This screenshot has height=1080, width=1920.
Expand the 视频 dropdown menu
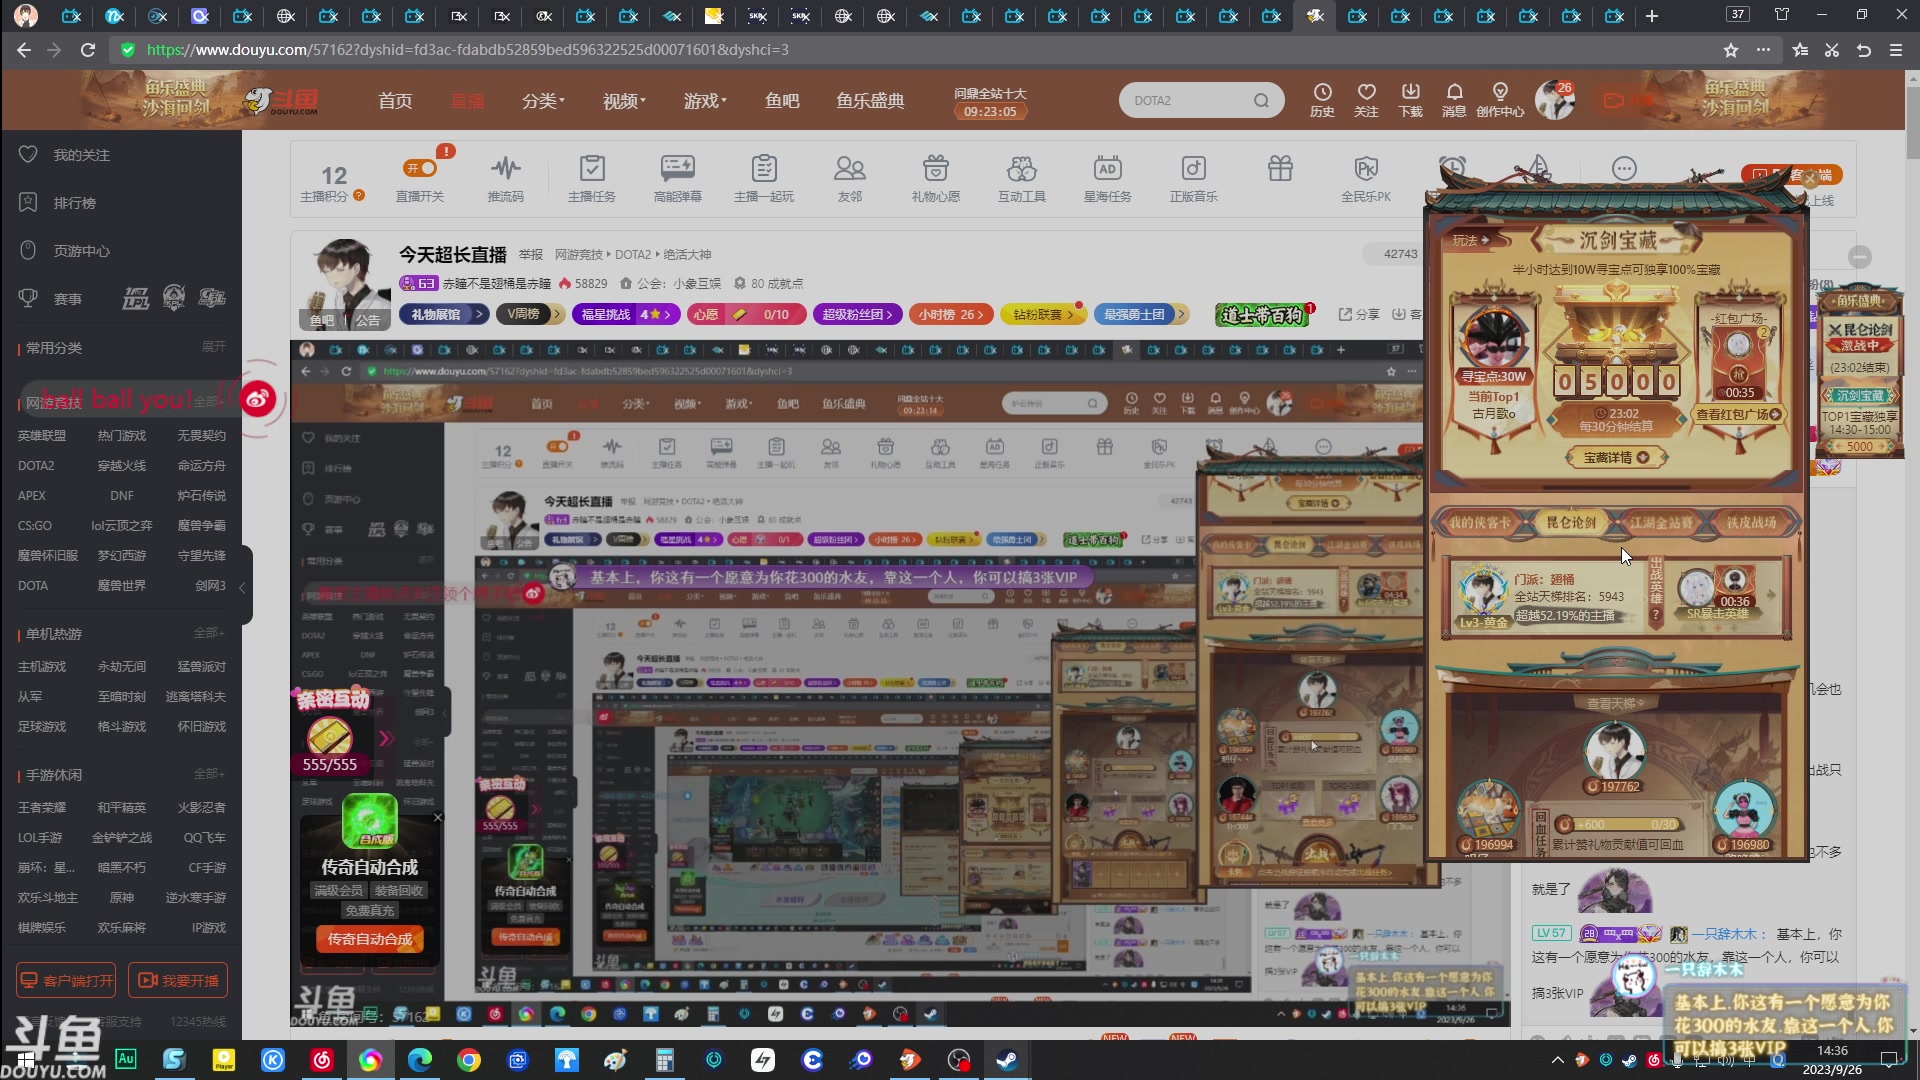coord(624,101)
